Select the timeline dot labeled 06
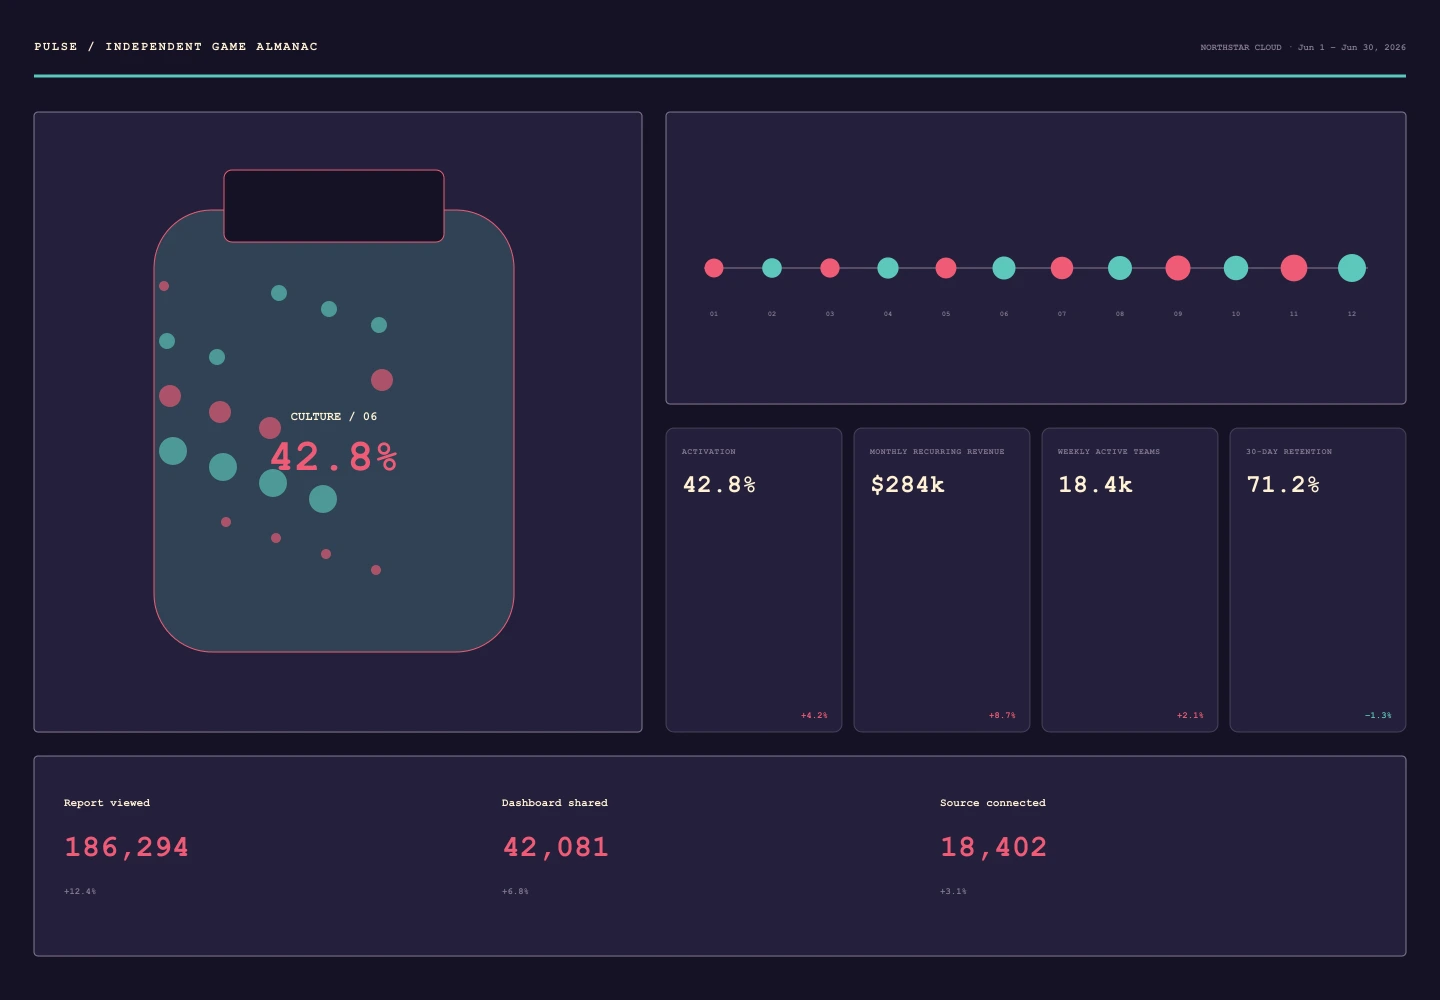 click(1004, 268)
